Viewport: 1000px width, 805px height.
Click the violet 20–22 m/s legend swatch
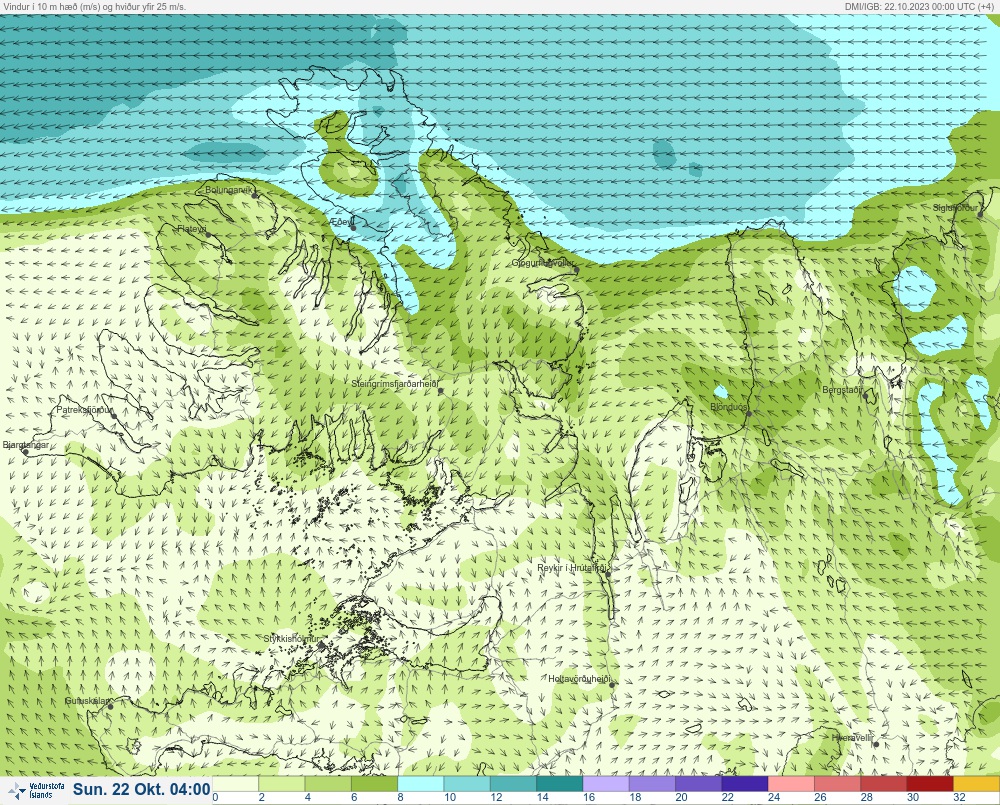click(x=698, y=784)
